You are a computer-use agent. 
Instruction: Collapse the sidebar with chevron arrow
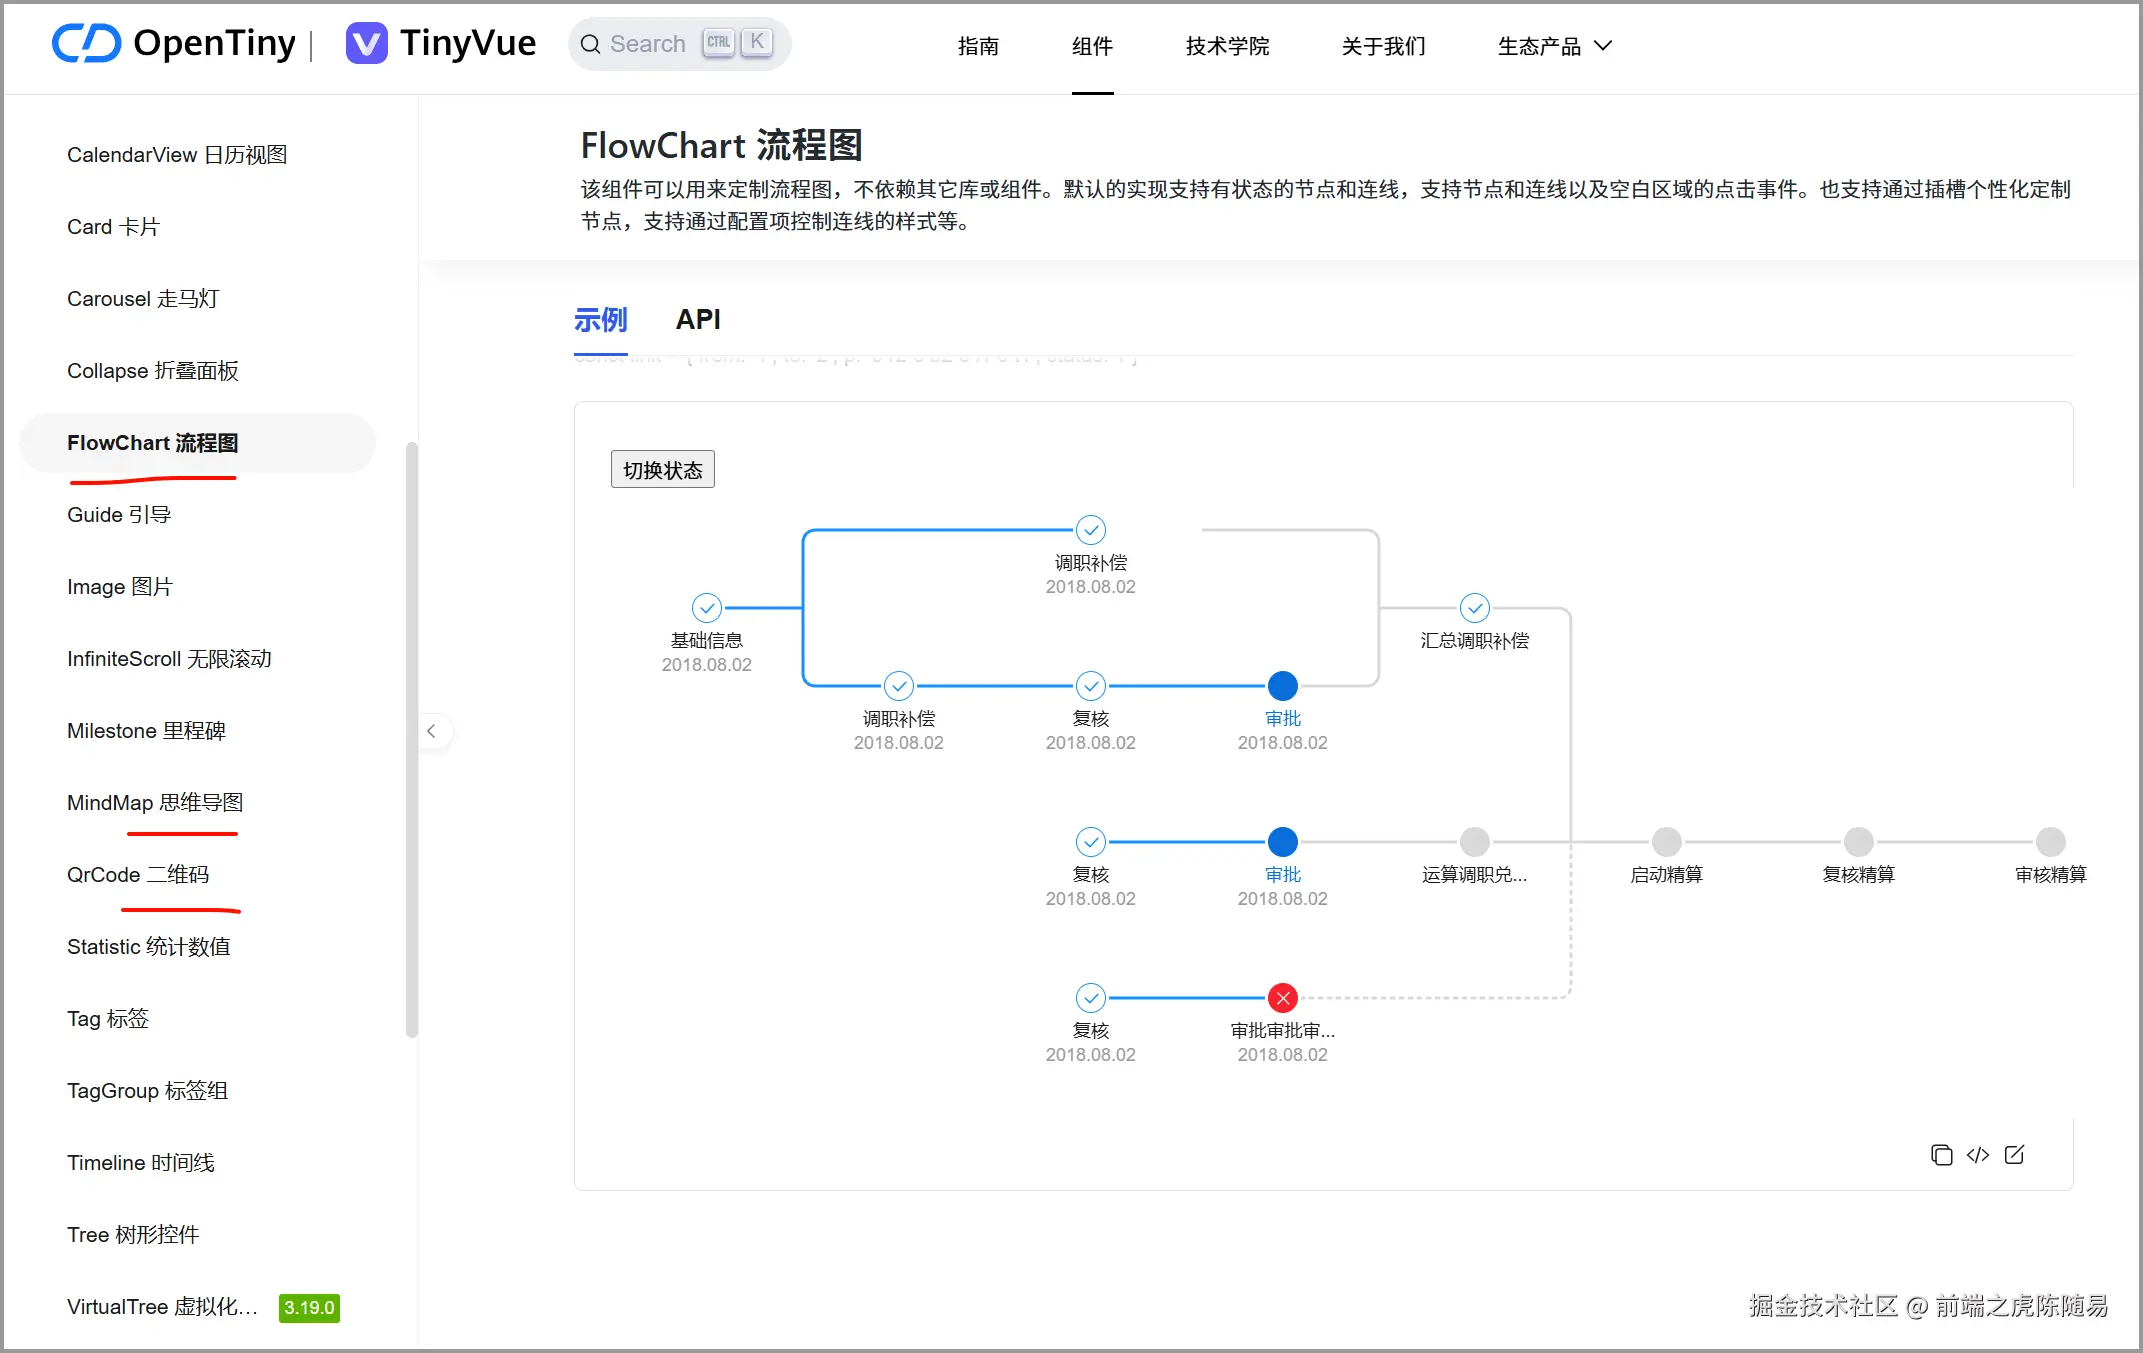click(431, 731)
